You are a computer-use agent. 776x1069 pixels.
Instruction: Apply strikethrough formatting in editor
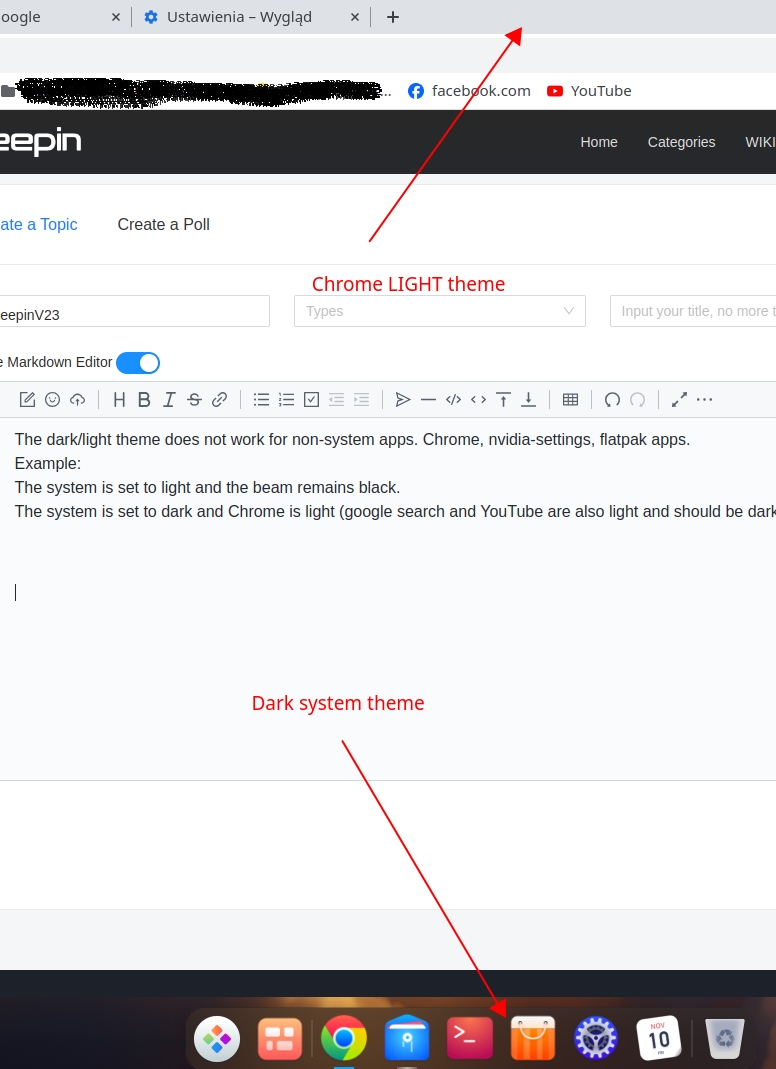(x=194, y=400)
